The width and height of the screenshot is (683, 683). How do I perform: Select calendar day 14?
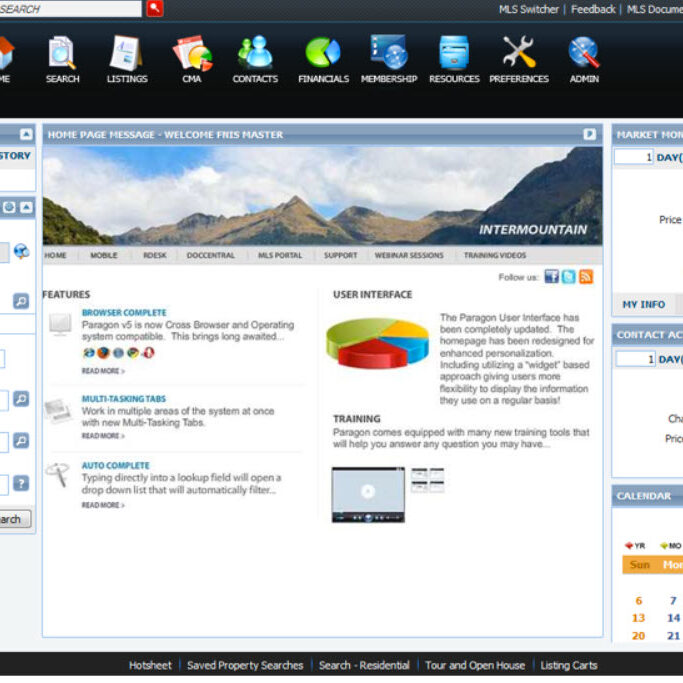click(673, 618)
